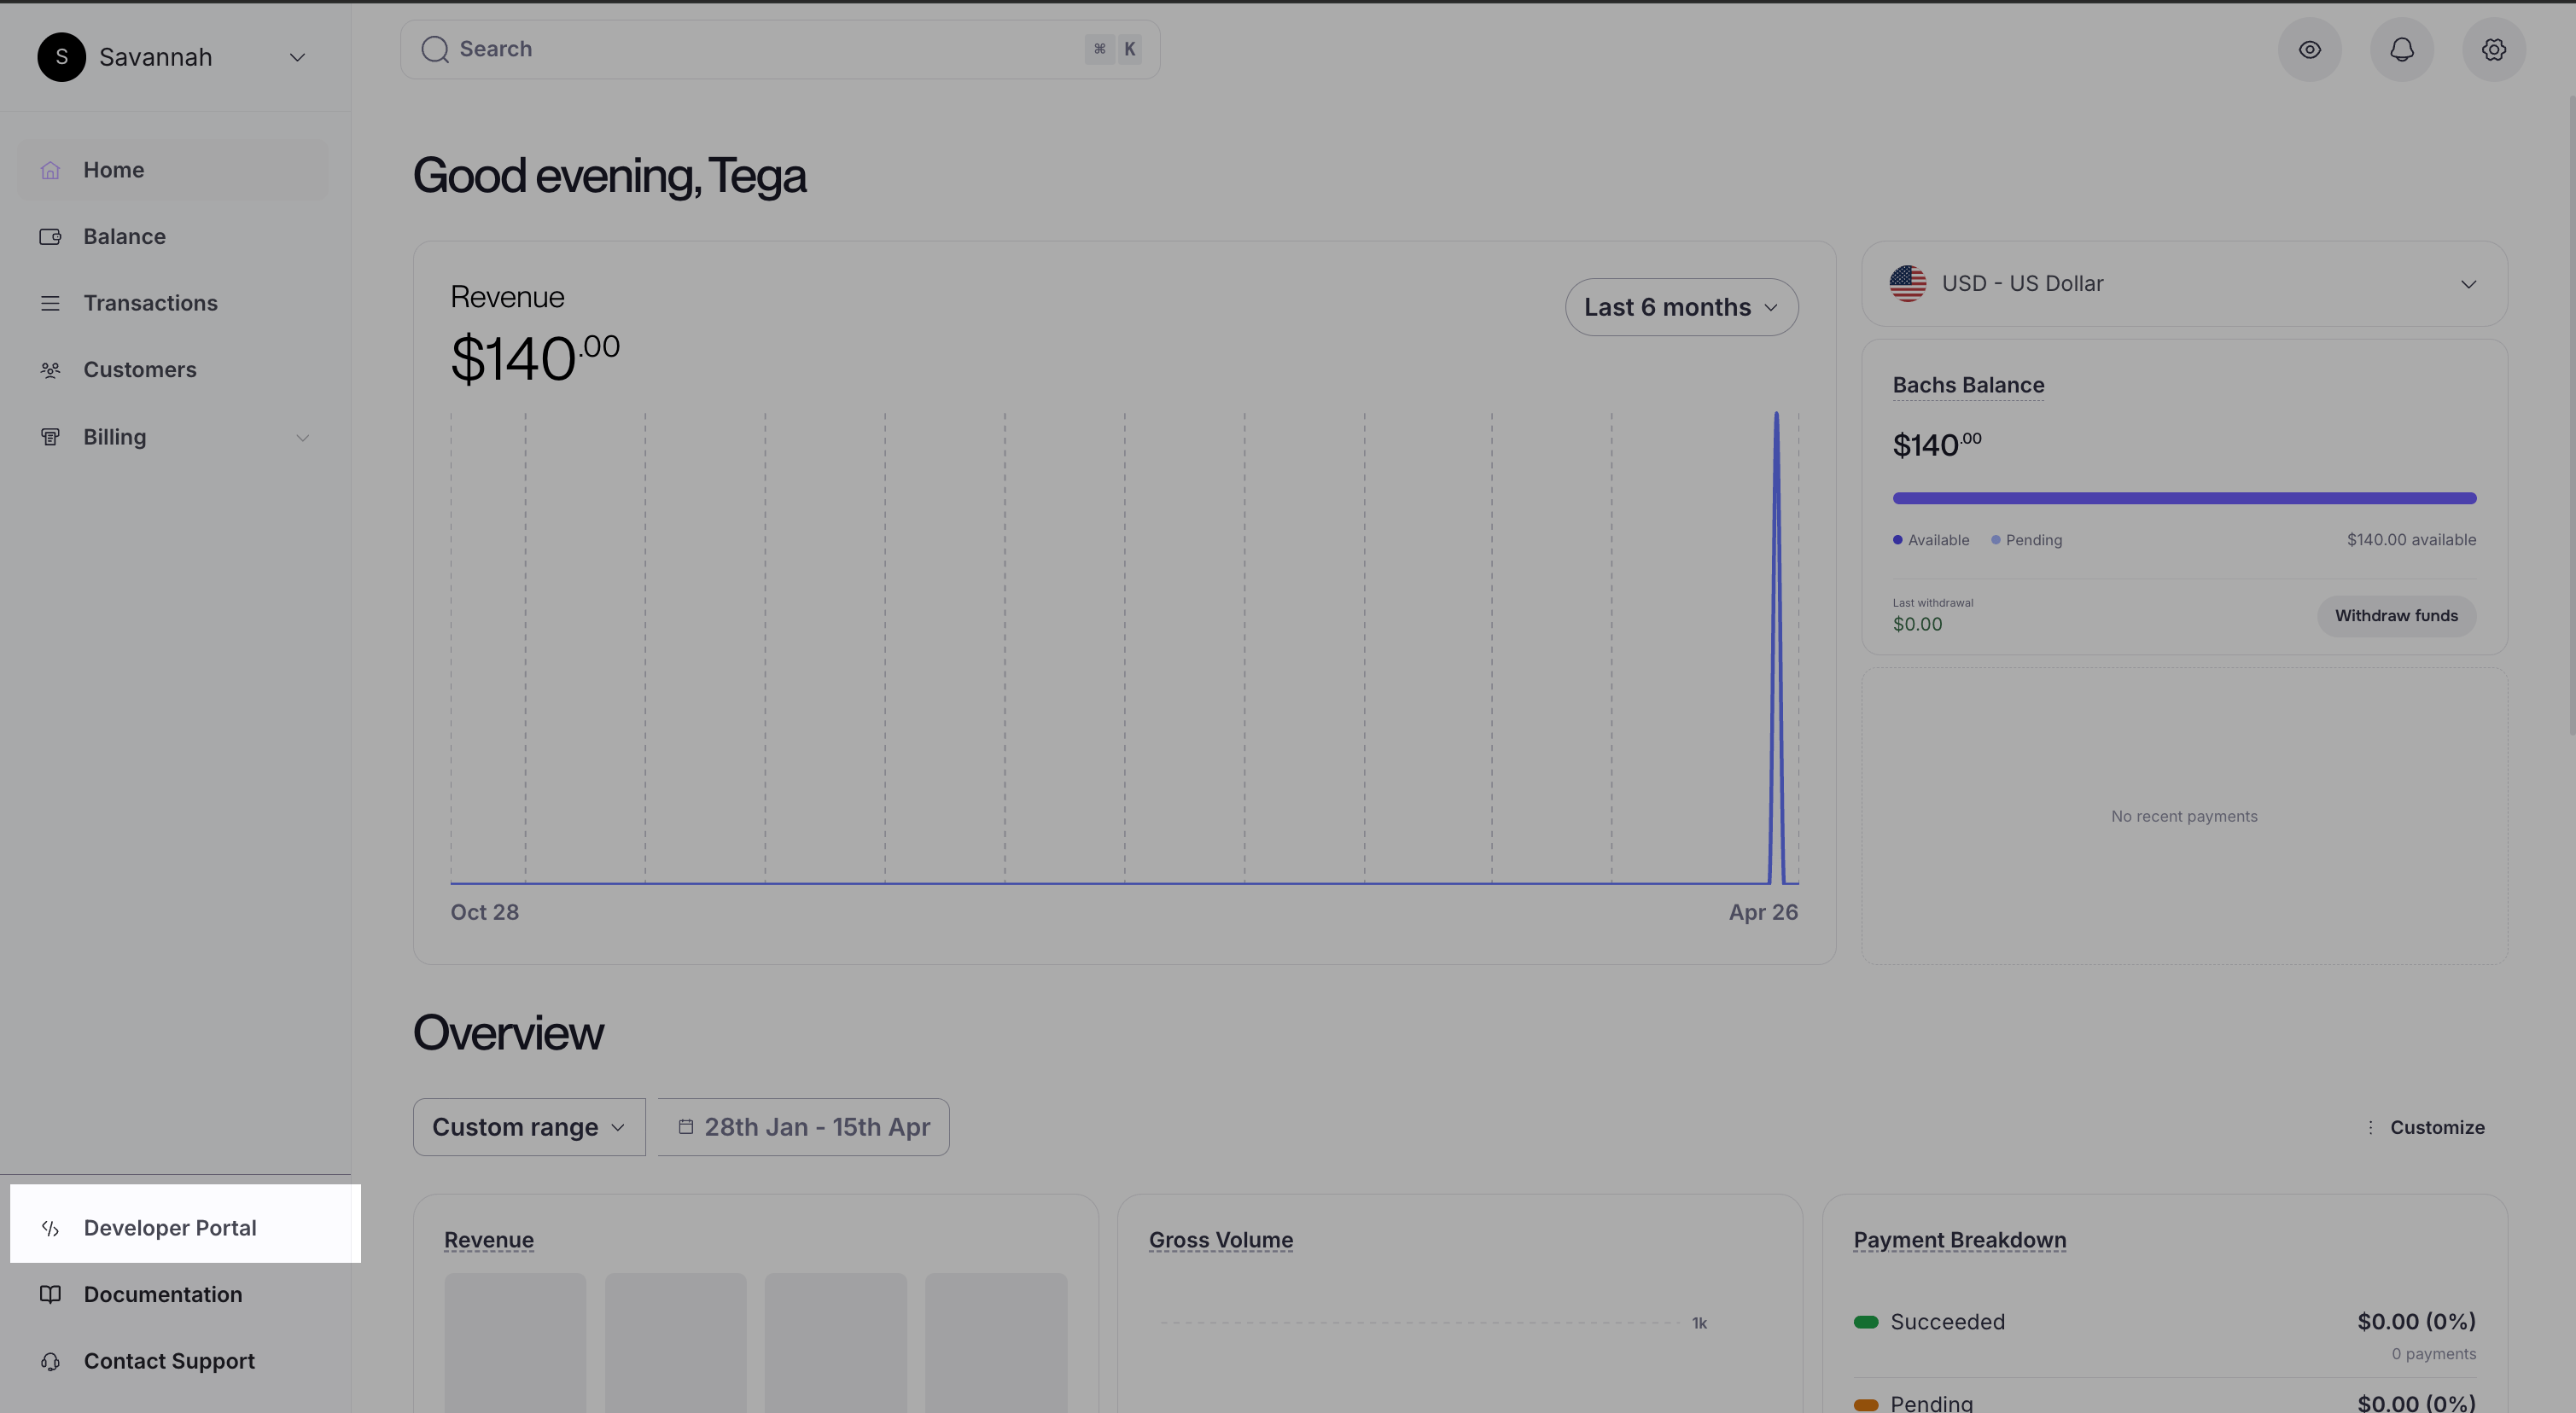Image resolution: width=2576 pixels, height=1413 pixels.
Task: Click the calendar icon in date range
Action: click(685, 1127)
